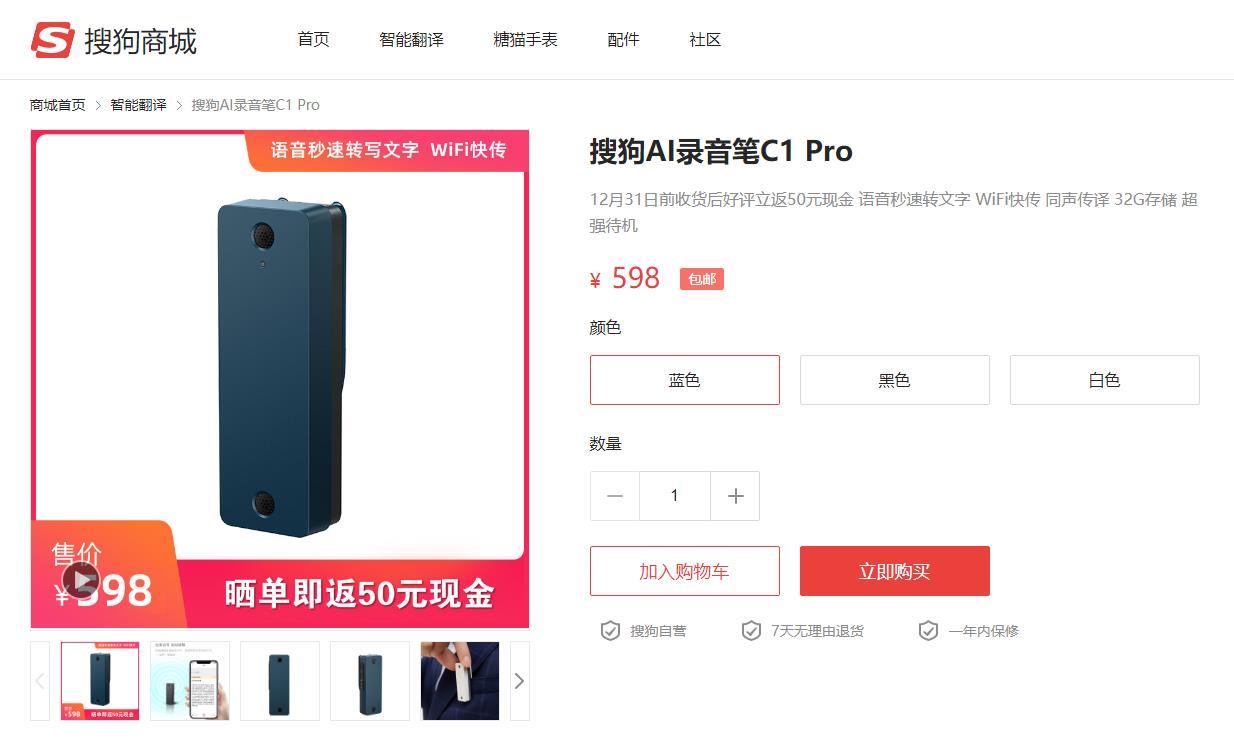Click the Sogou Mall logo icon
1234x748 pixels.
pos(53,40)
